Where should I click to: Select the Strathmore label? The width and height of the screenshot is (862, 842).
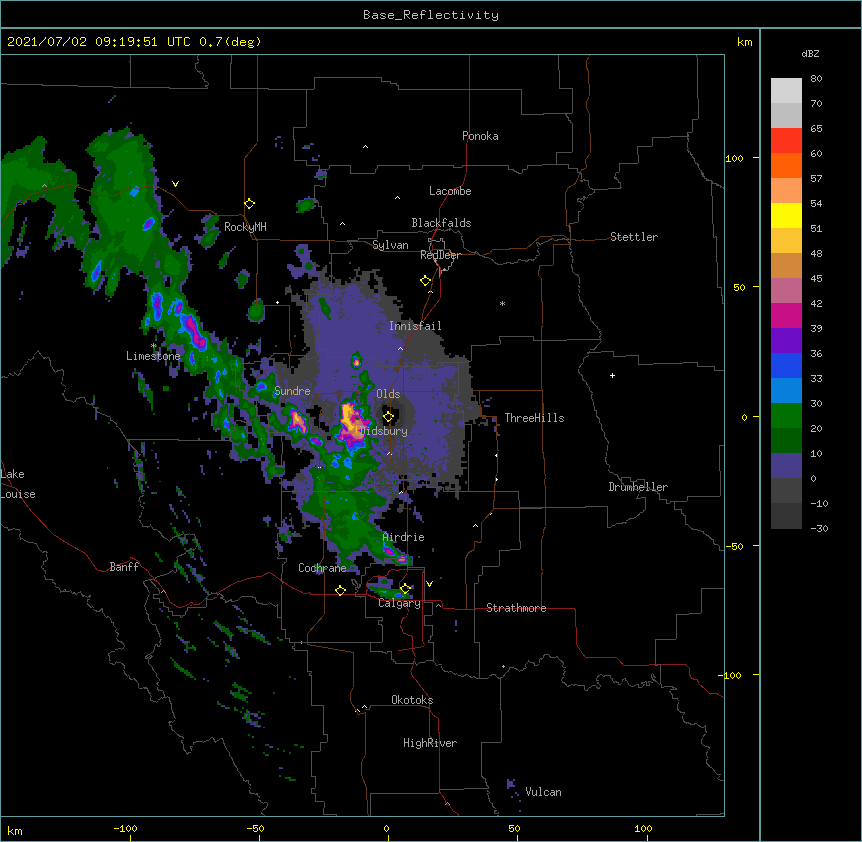[x=516, y=608]
